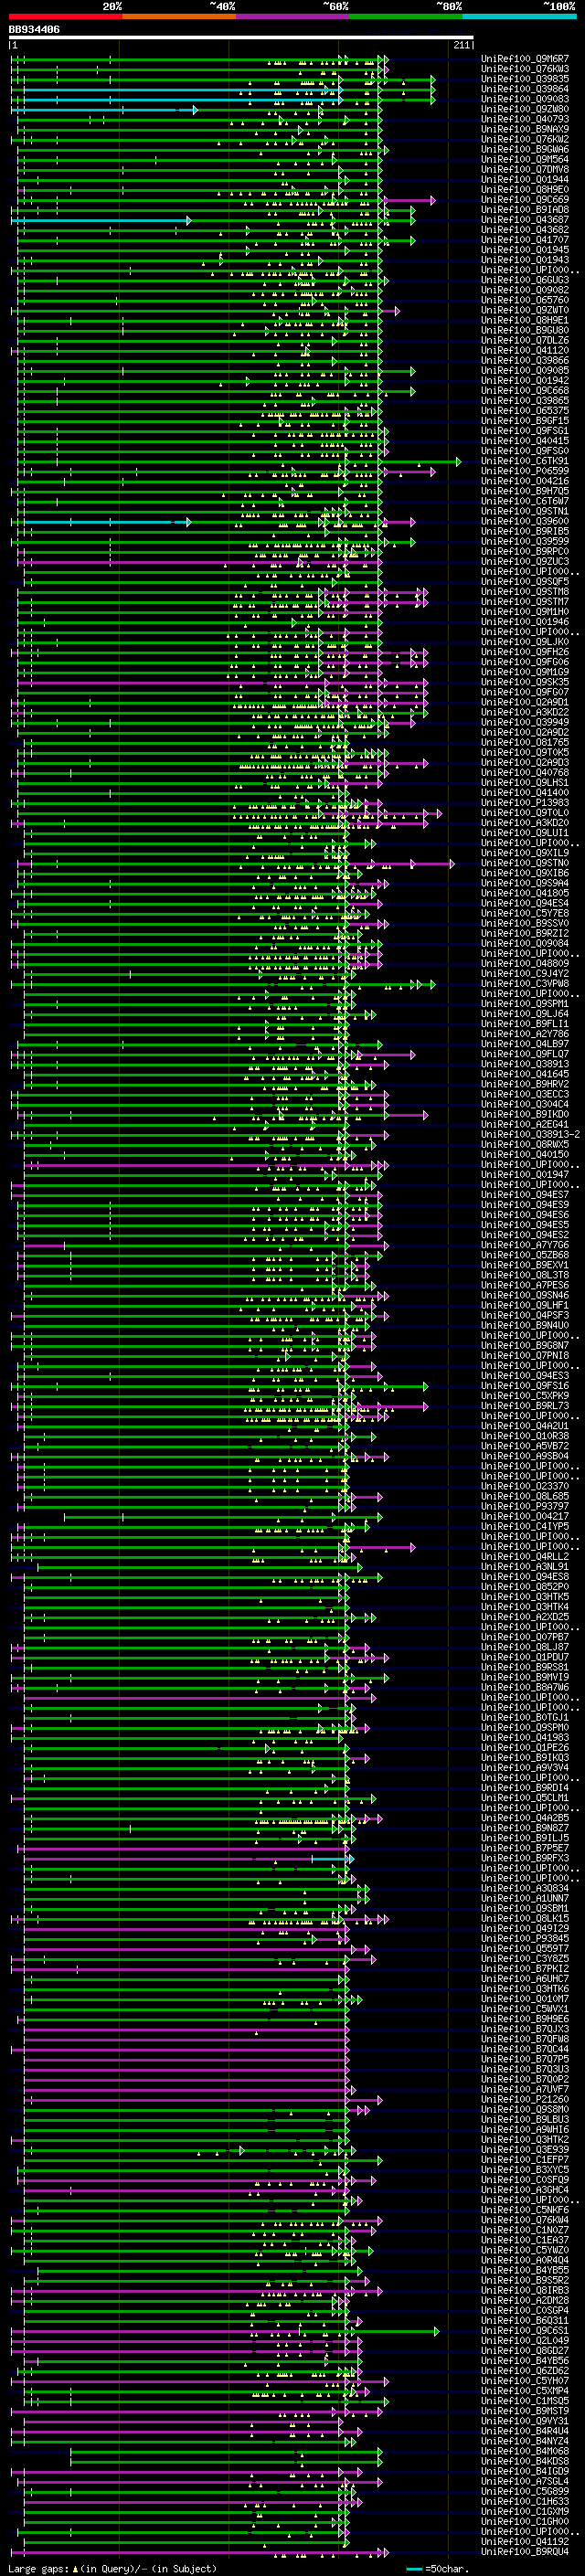
Task: Select the UniRef100_C3VPW8 label
Action: (x=525, y=984)
